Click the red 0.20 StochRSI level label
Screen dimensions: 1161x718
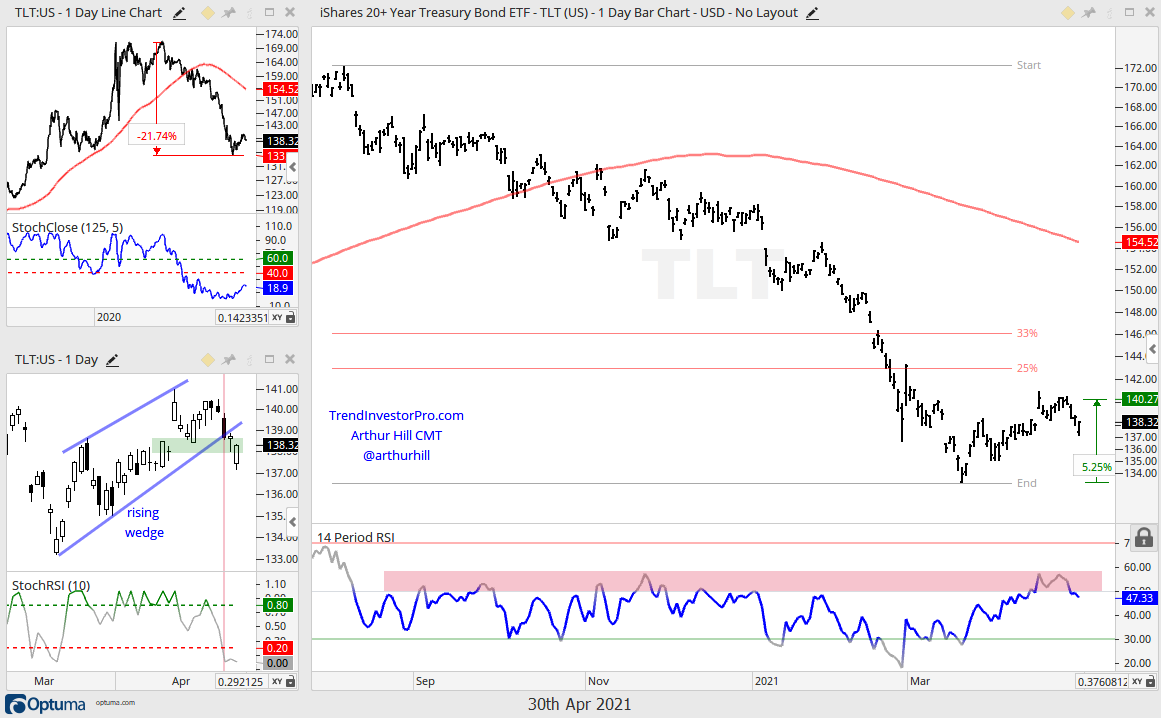click(x=278, y=648)
